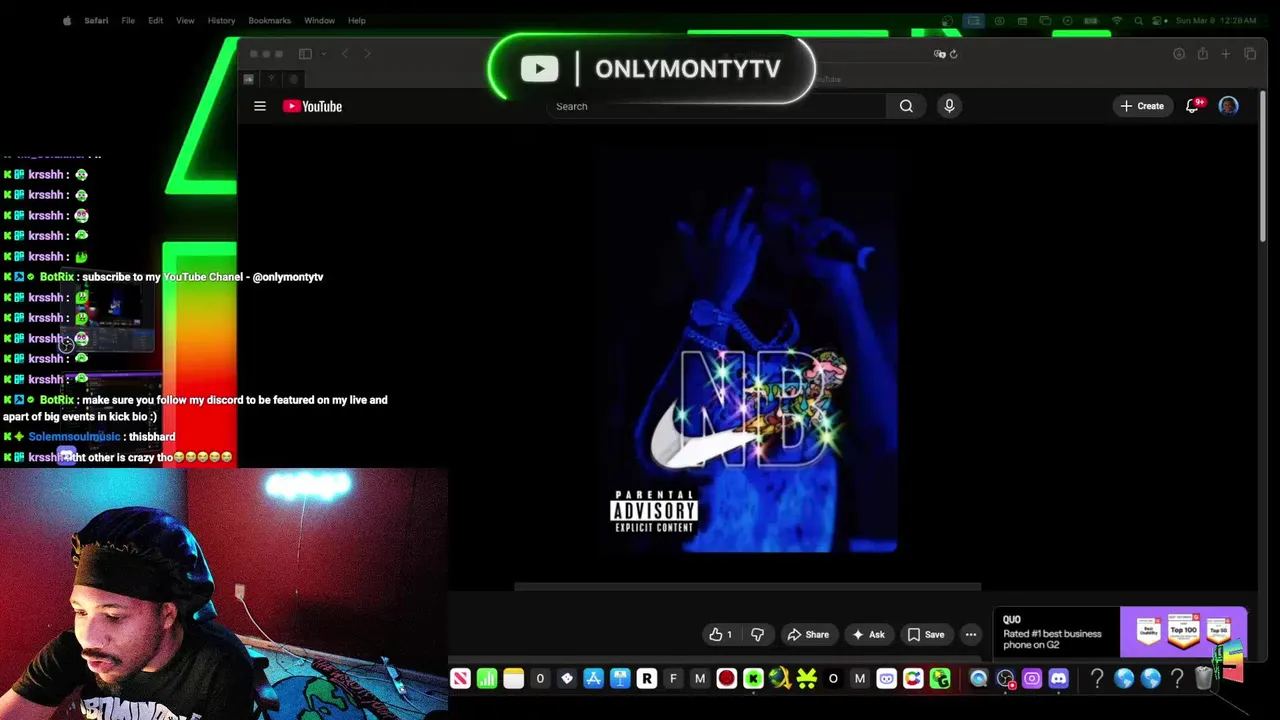Open the Notes app in Dock
This screenshot has height=720, width=1280.
point(513,679)
